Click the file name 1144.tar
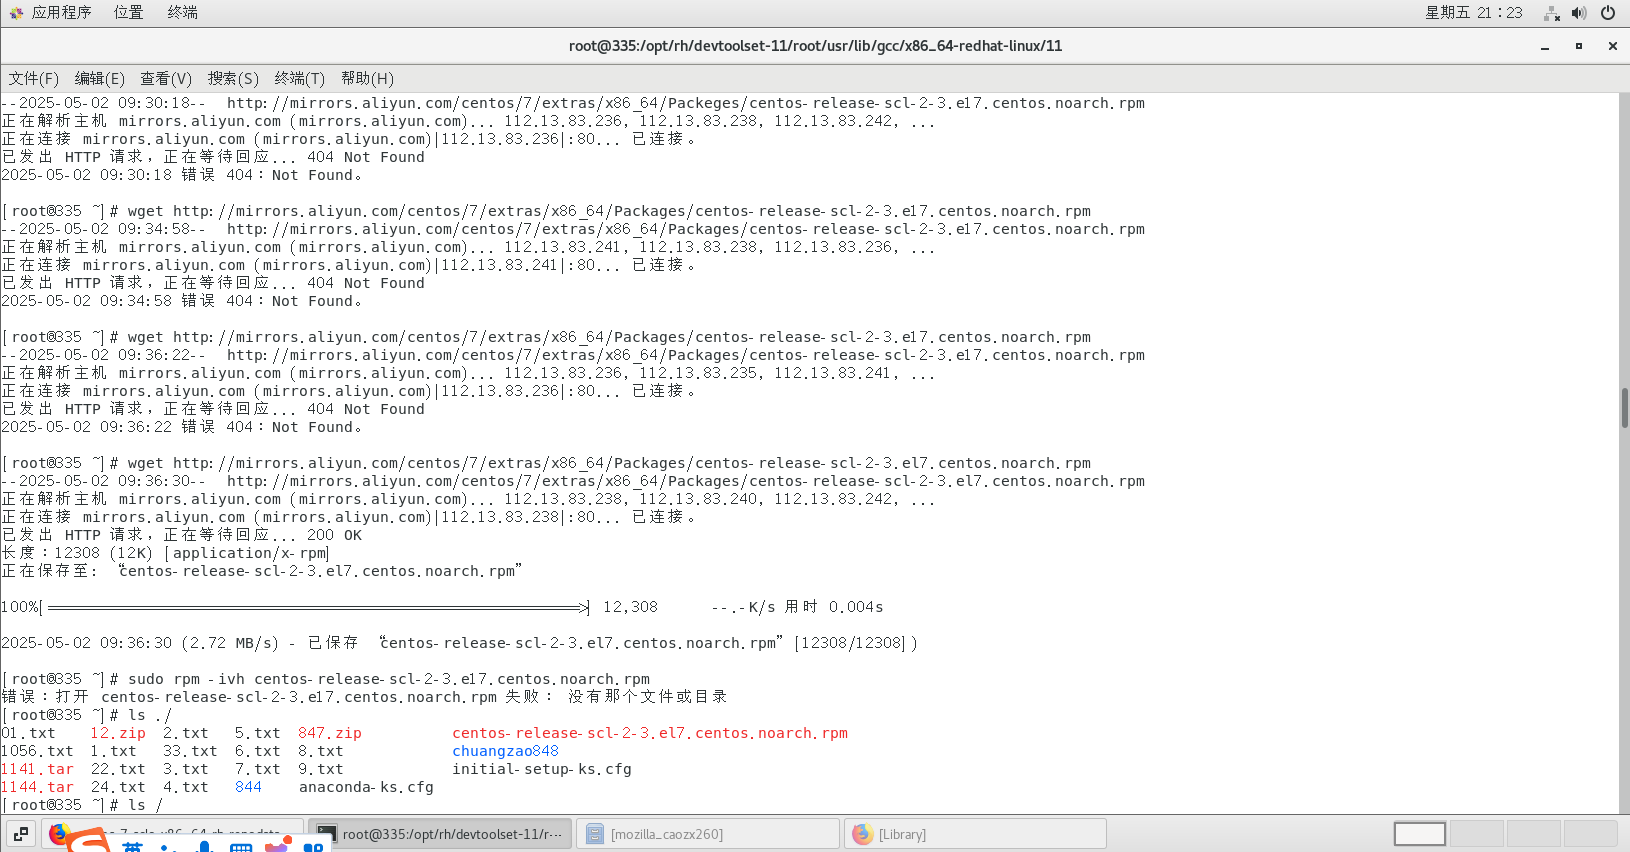 pos(37,787)
